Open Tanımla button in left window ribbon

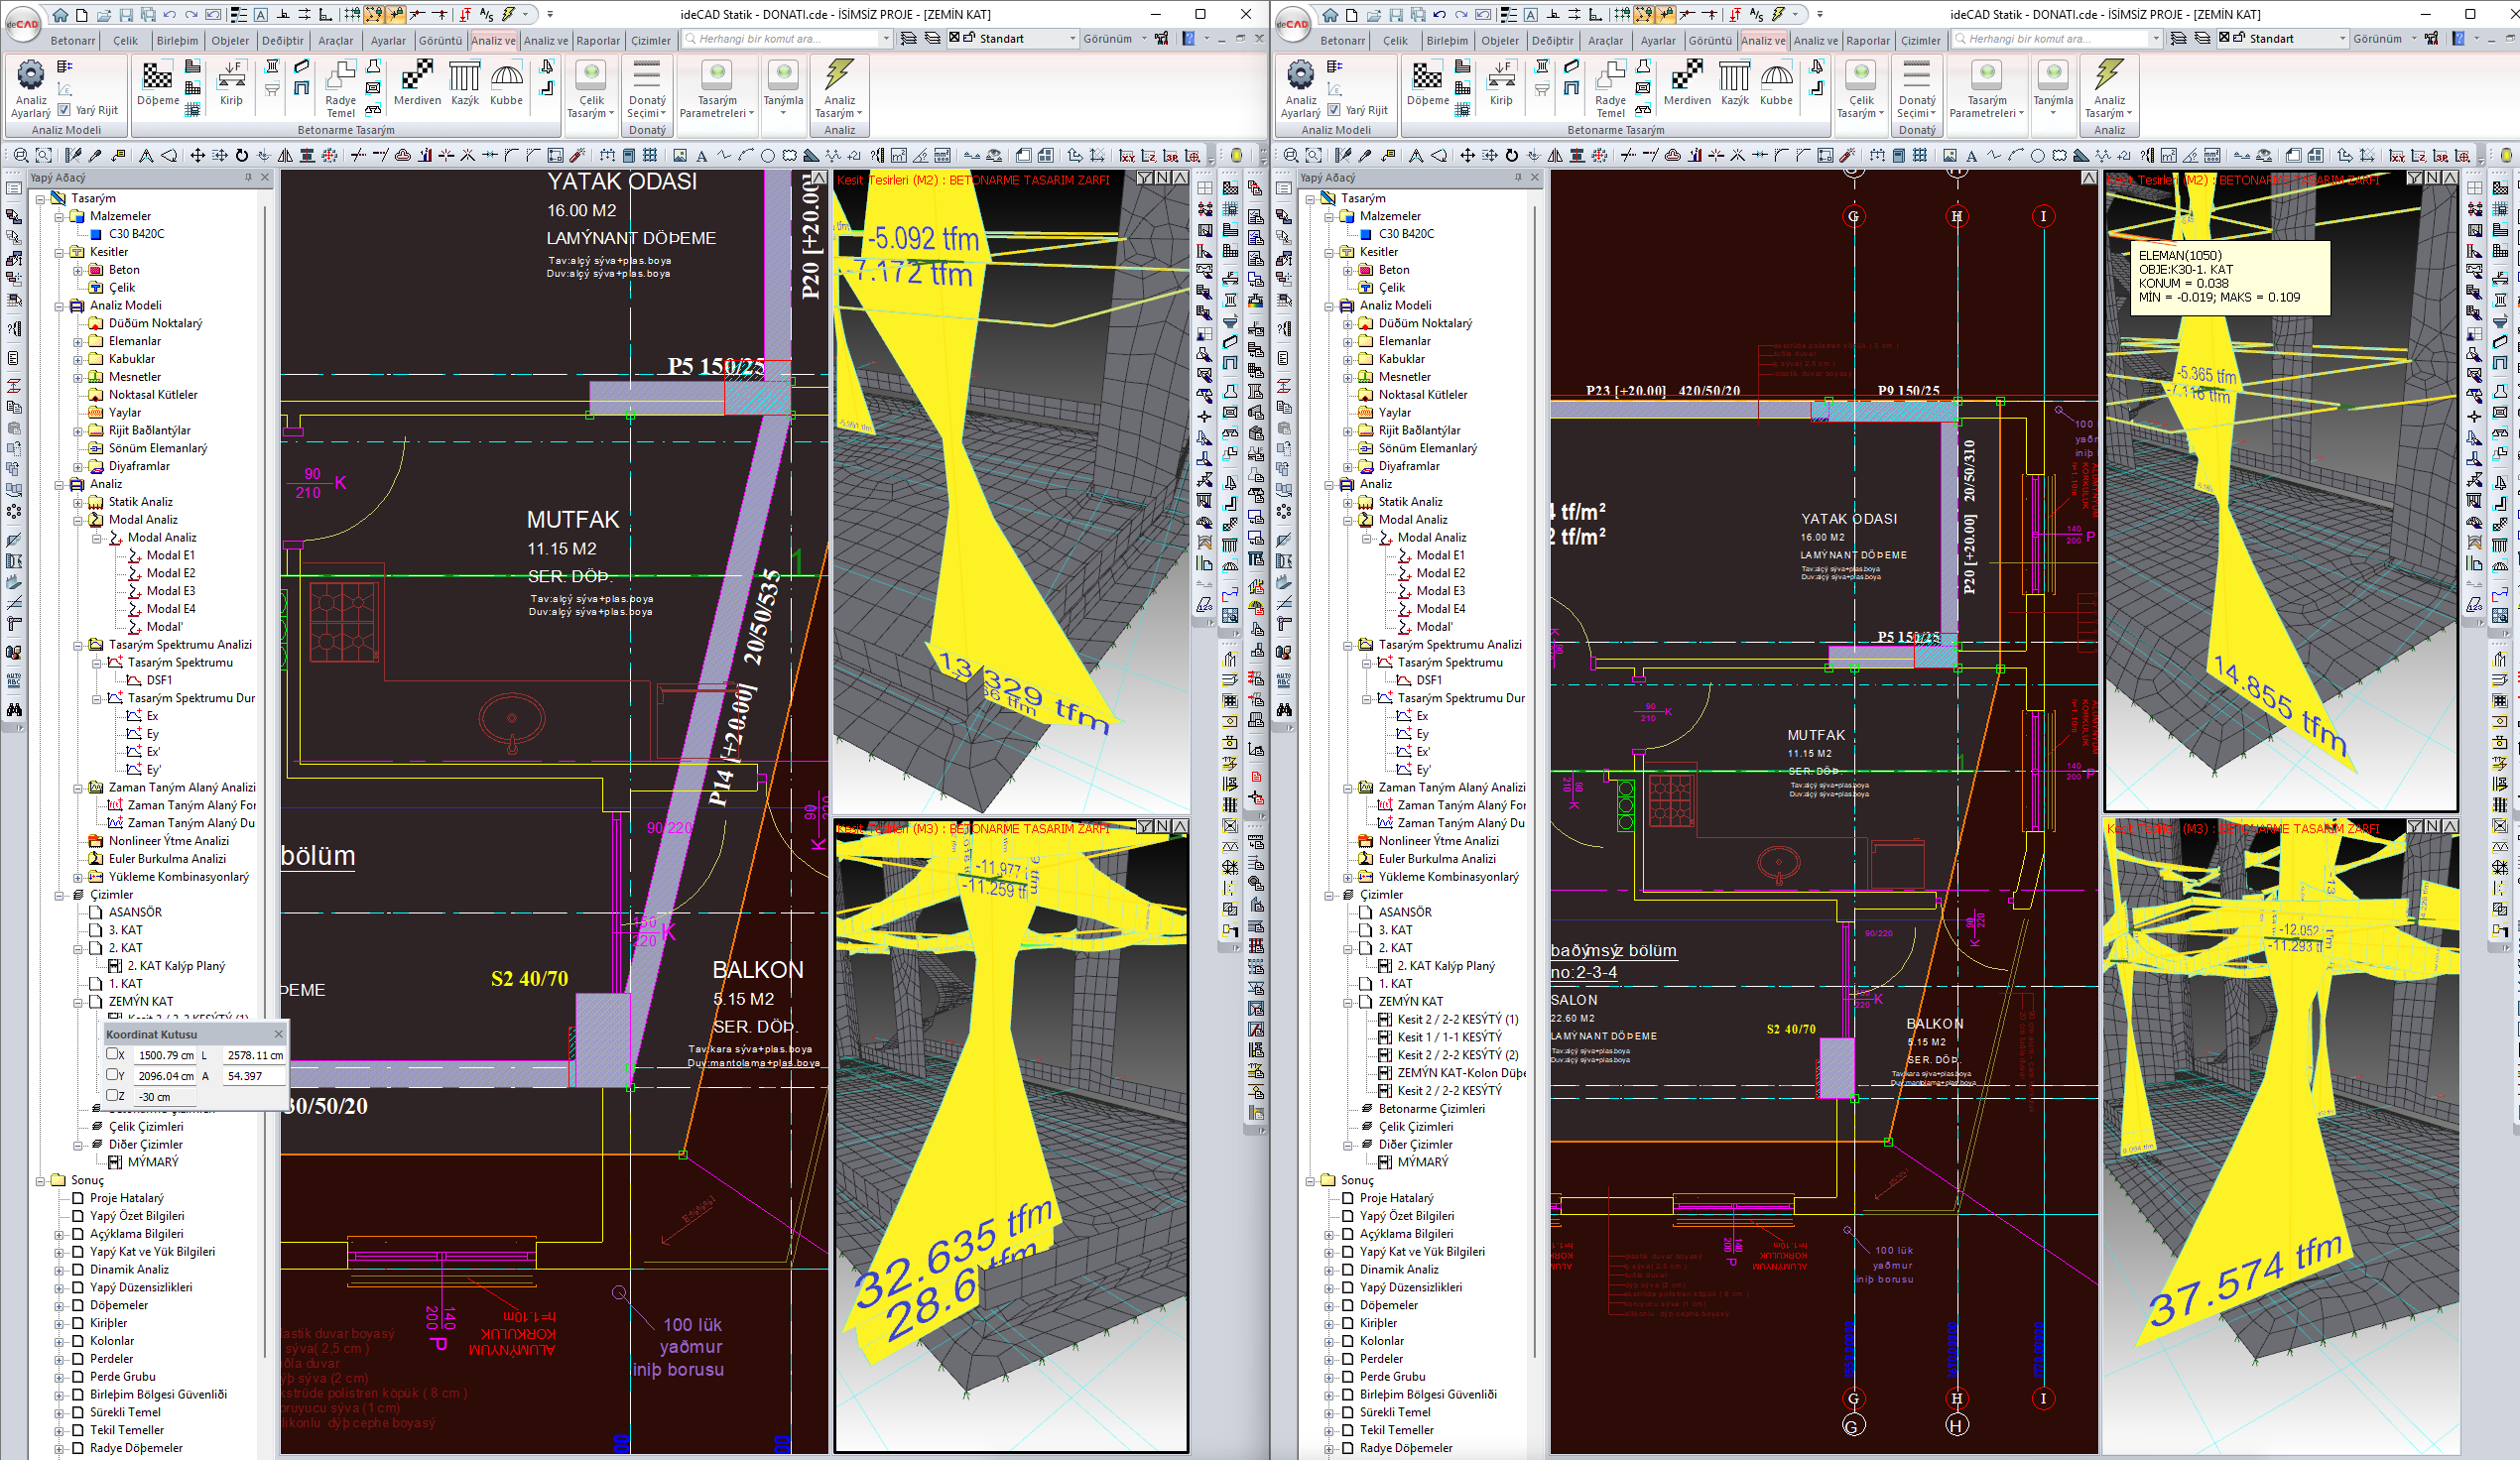click(x=784, y=88)
